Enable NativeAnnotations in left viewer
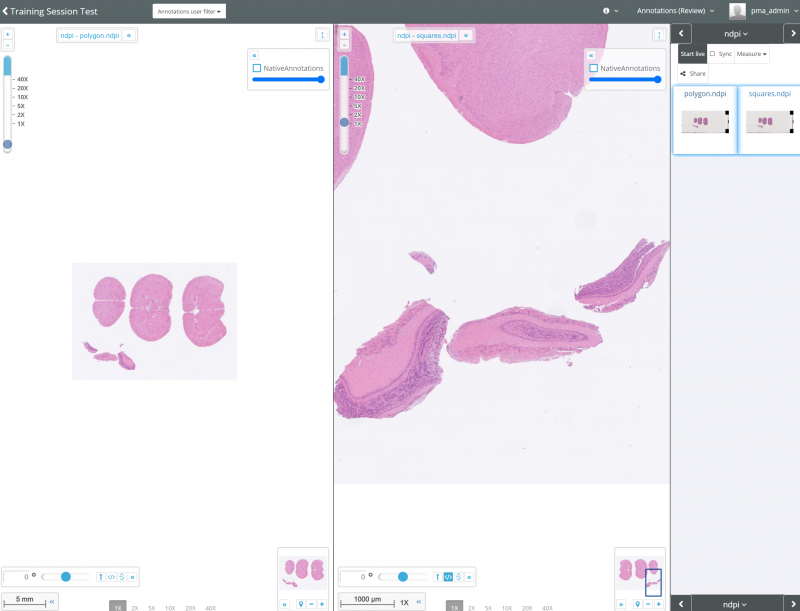The height and width of the screenshot is (611, 800). point(257,68)
